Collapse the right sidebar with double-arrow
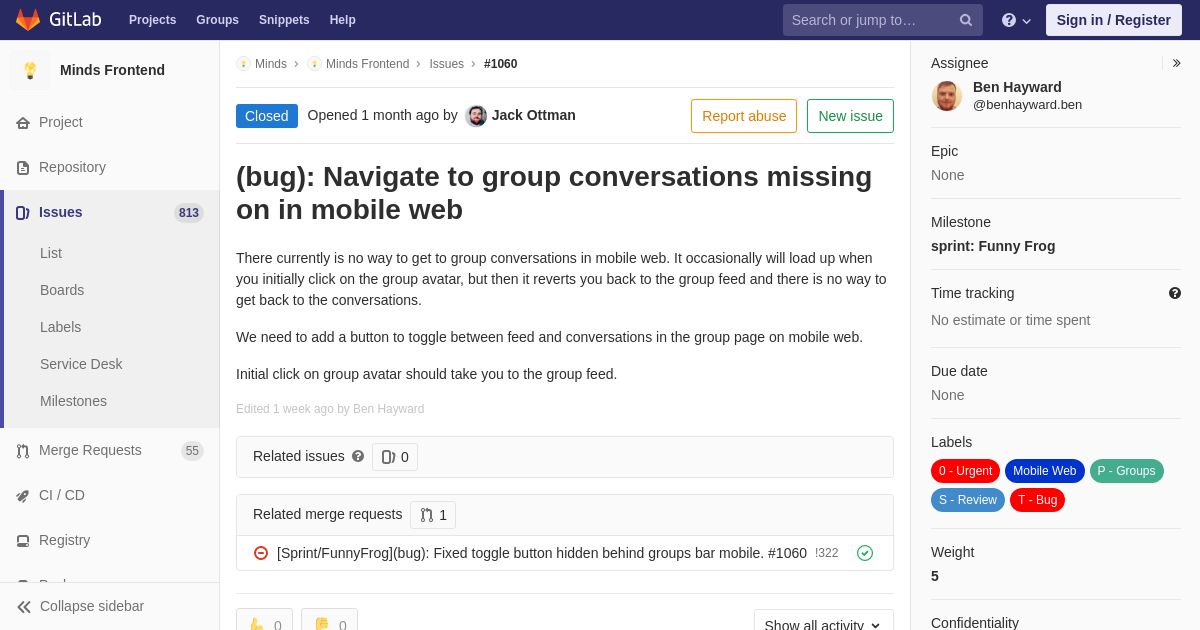This screenshot has width=1200, height=630. tap(1176, 63)
